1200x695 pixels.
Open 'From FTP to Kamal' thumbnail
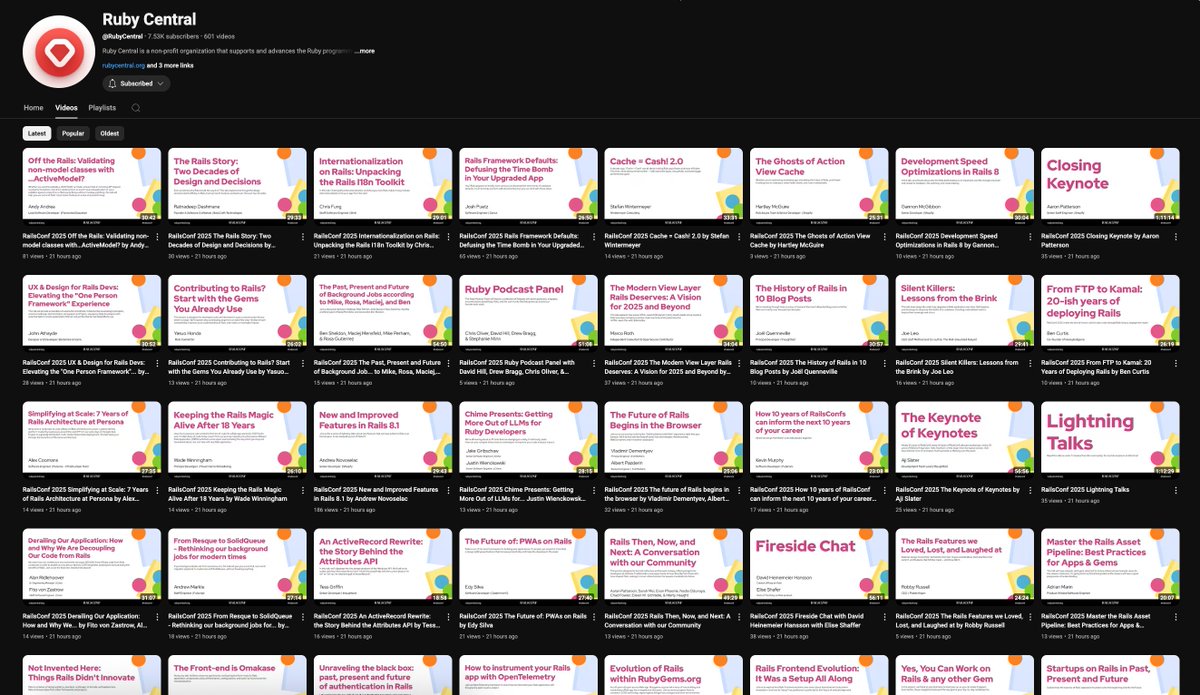click(x=1110, y=313)
